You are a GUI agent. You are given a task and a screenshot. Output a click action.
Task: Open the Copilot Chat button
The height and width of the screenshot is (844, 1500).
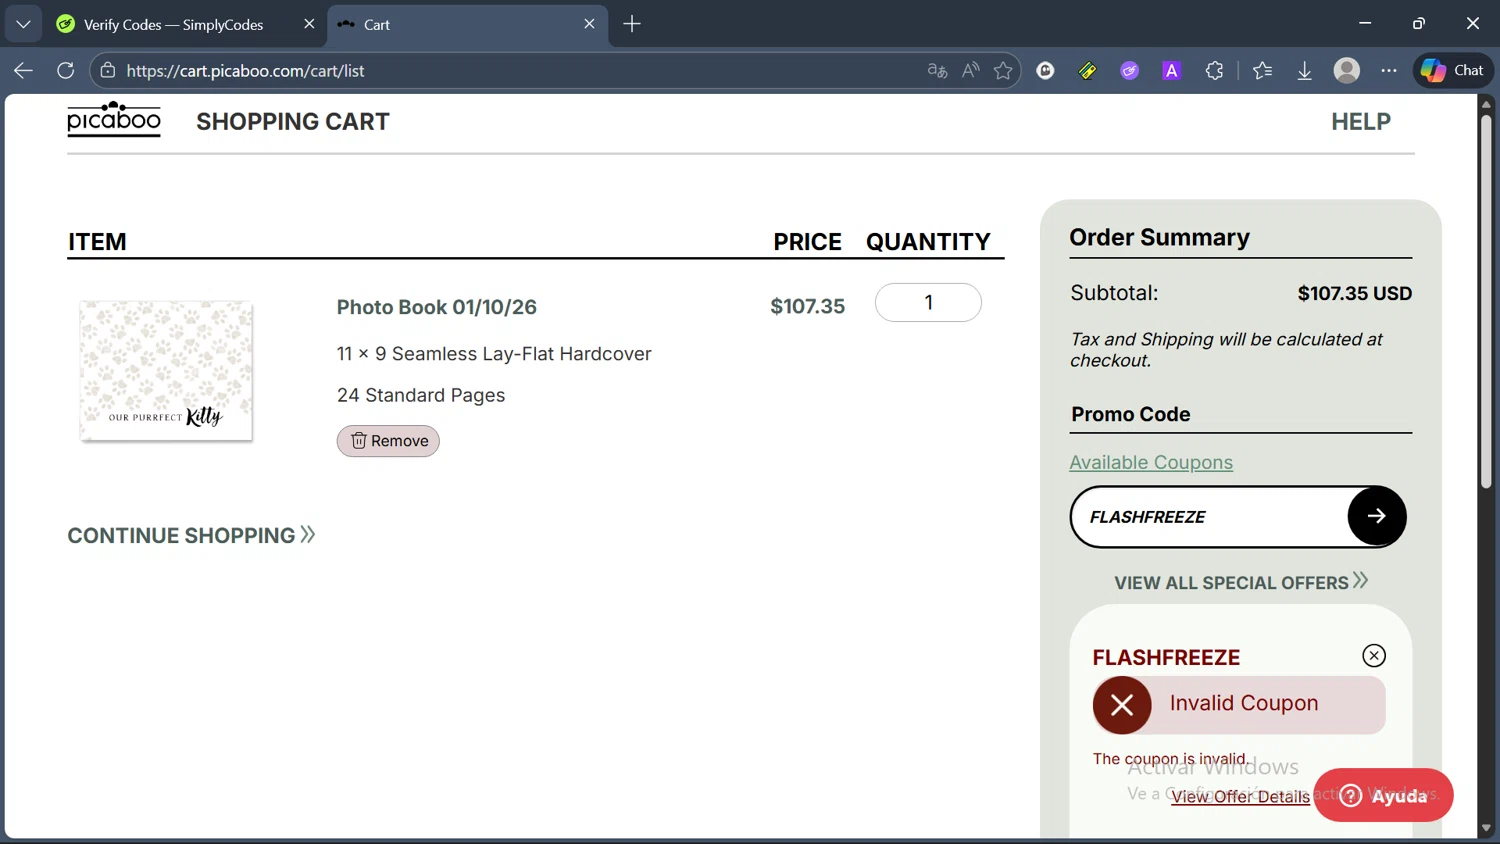coord(1453,70)
